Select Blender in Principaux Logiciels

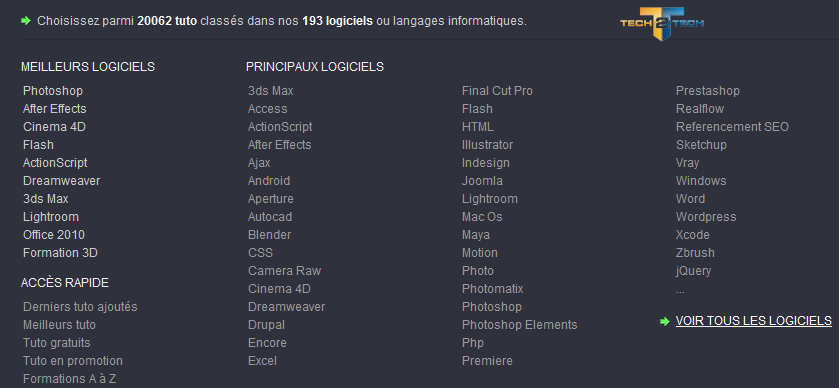(x=270, y=235)
